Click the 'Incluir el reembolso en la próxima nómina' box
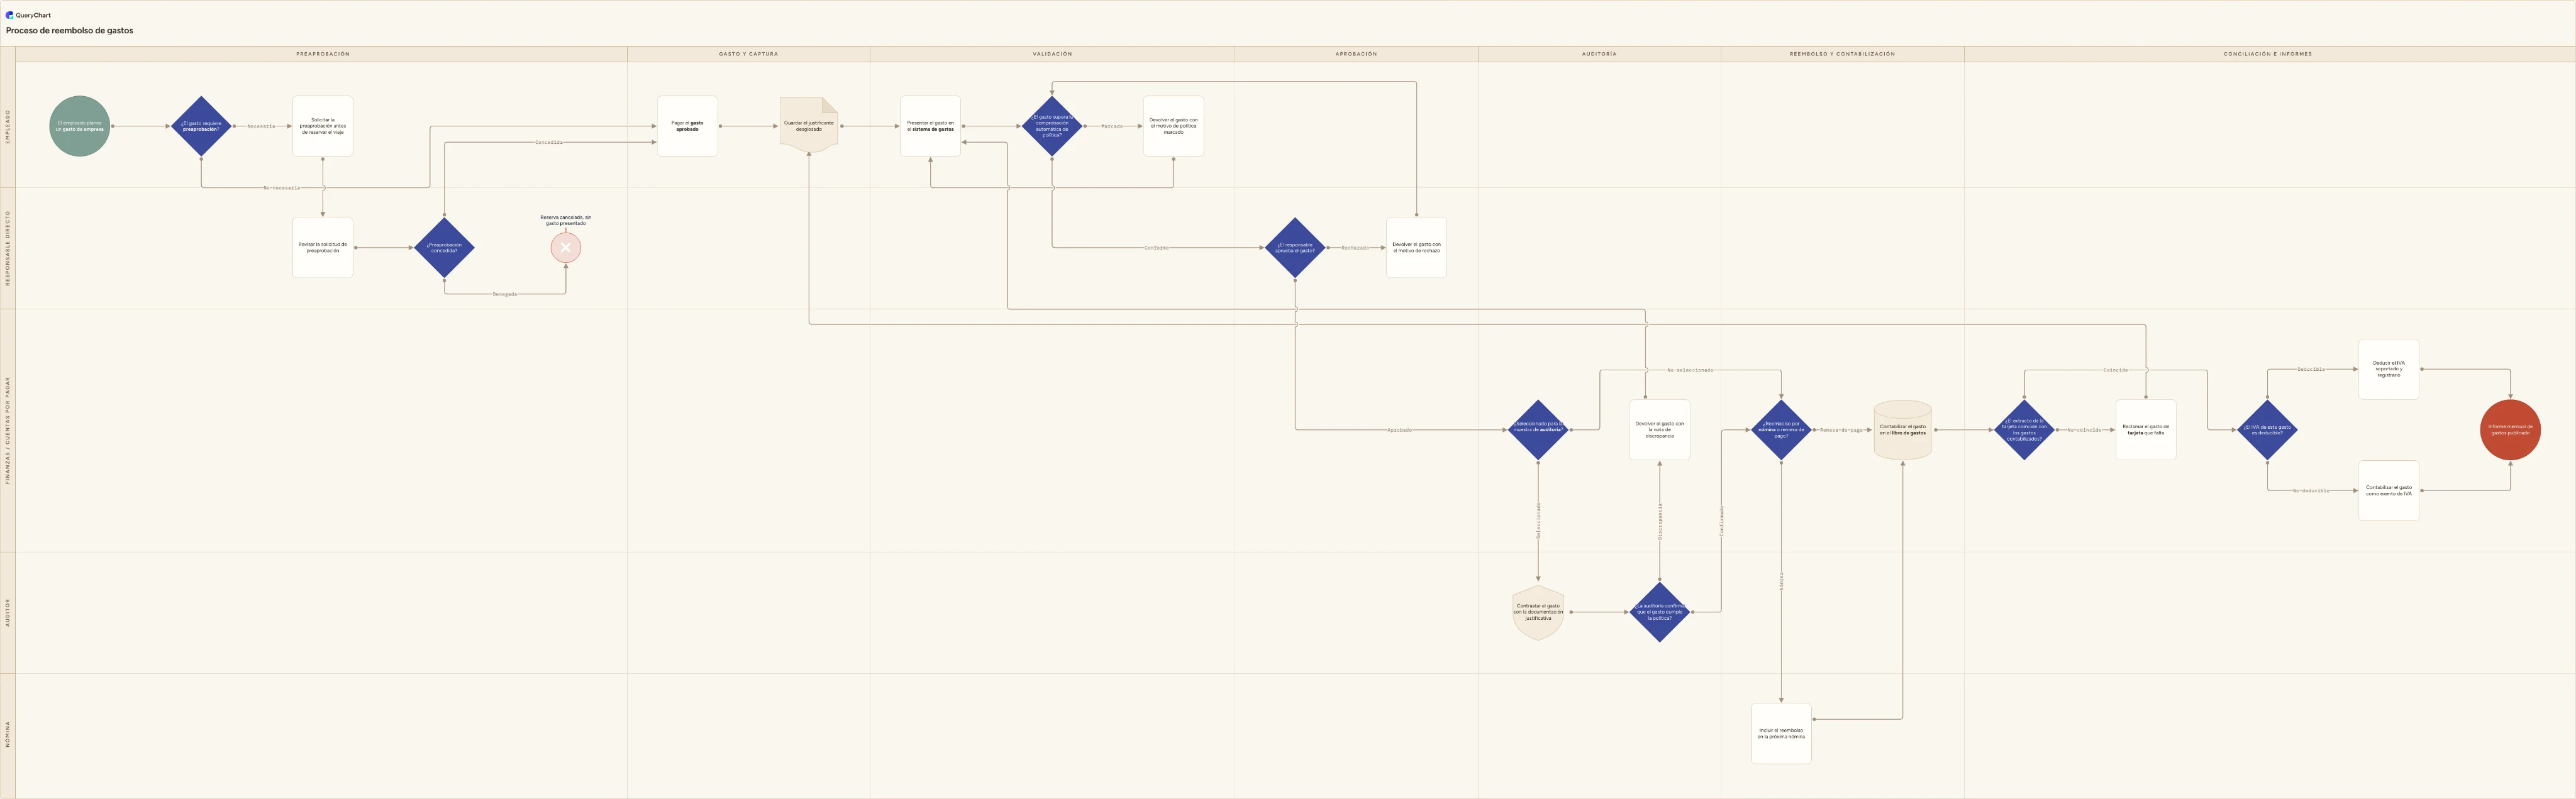2576x799 pixels. pos(1781,734)
